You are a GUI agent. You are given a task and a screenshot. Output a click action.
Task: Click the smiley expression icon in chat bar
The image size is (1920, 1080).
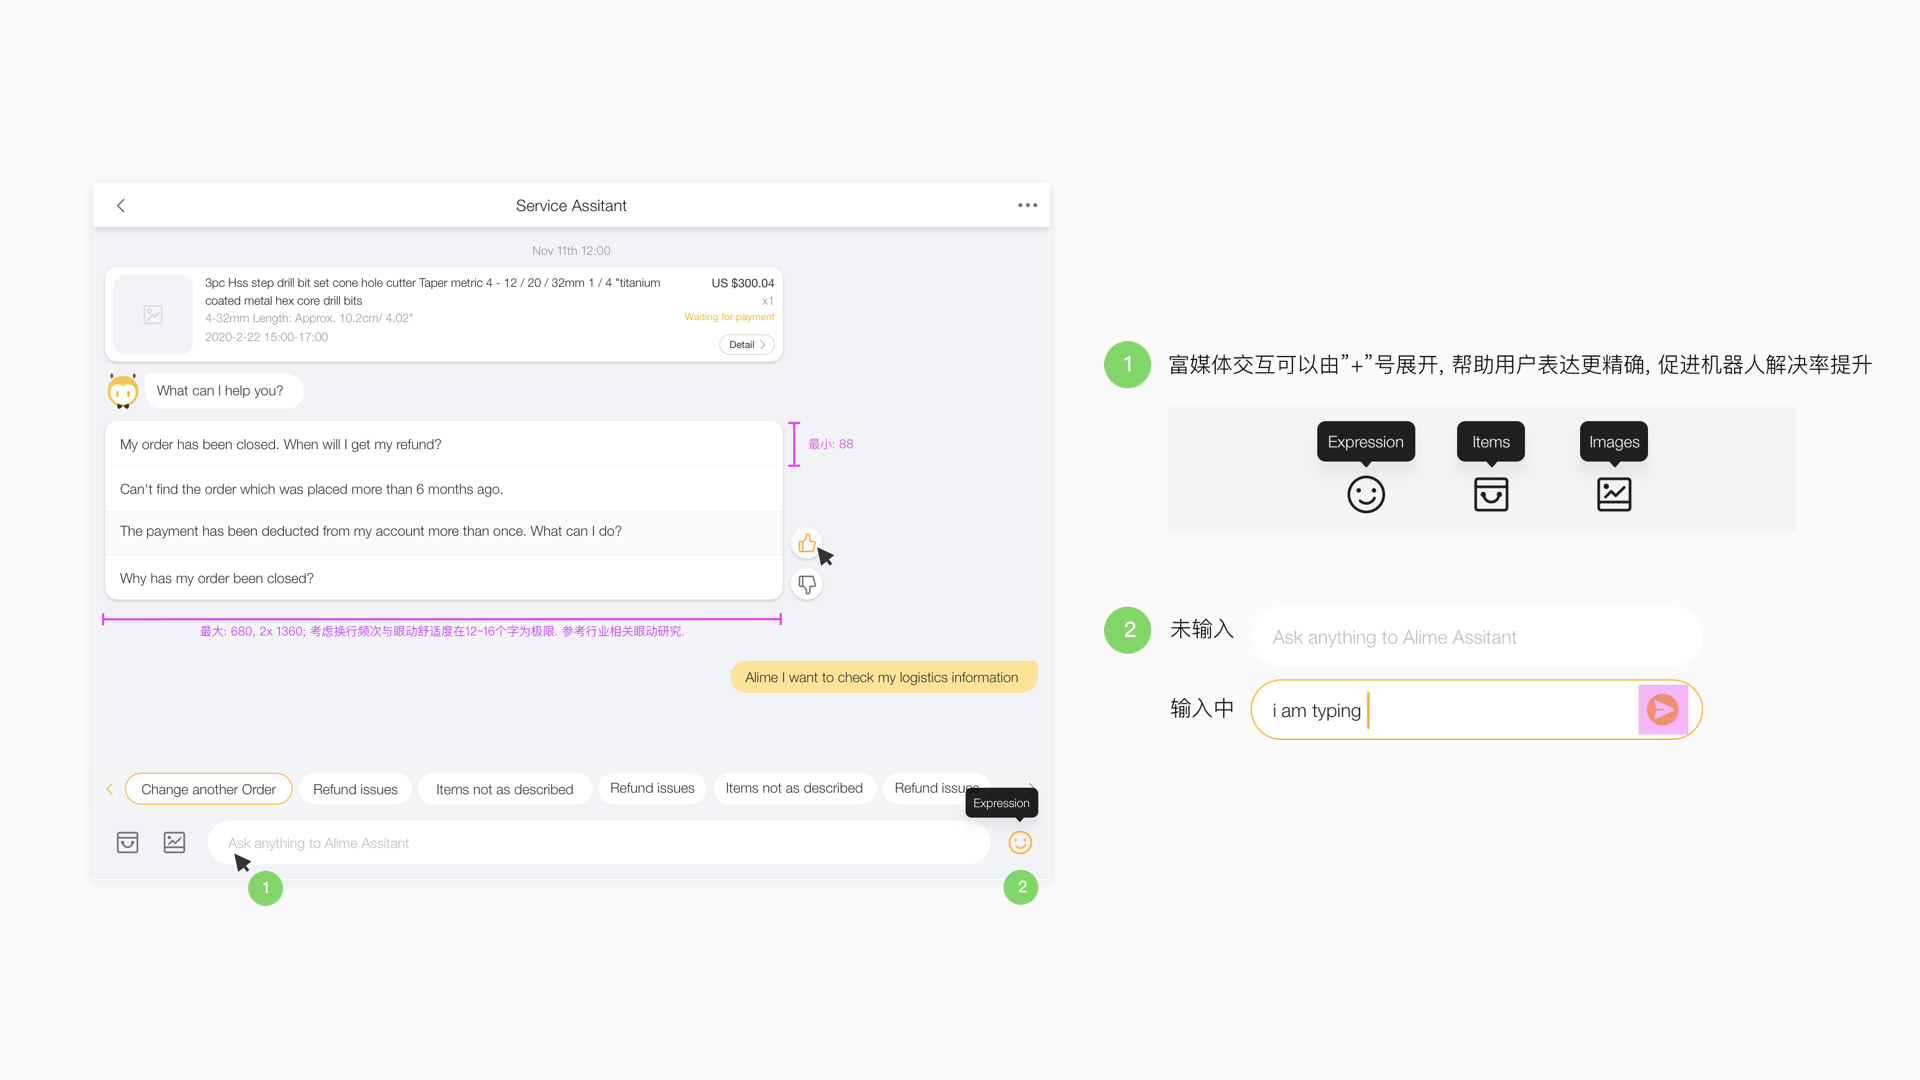pyautogui.click(x=1019, y=843)
